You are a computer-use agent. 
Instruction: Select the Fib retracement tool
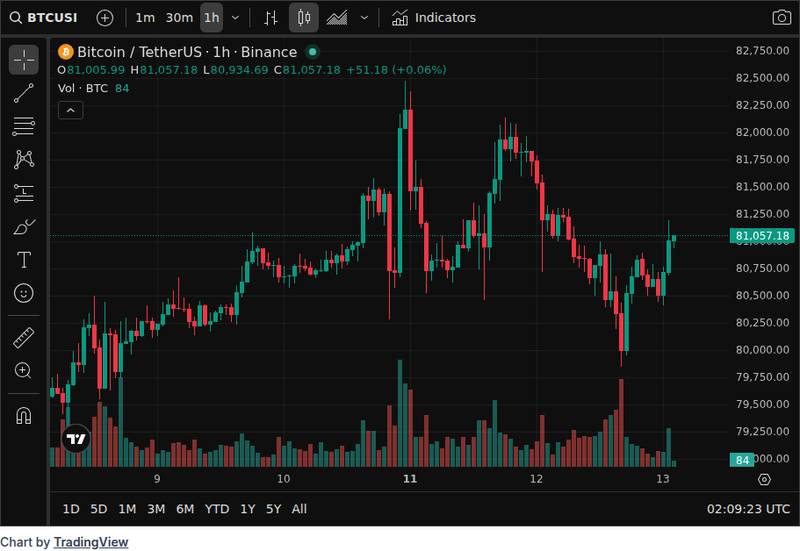click(23, 126)
